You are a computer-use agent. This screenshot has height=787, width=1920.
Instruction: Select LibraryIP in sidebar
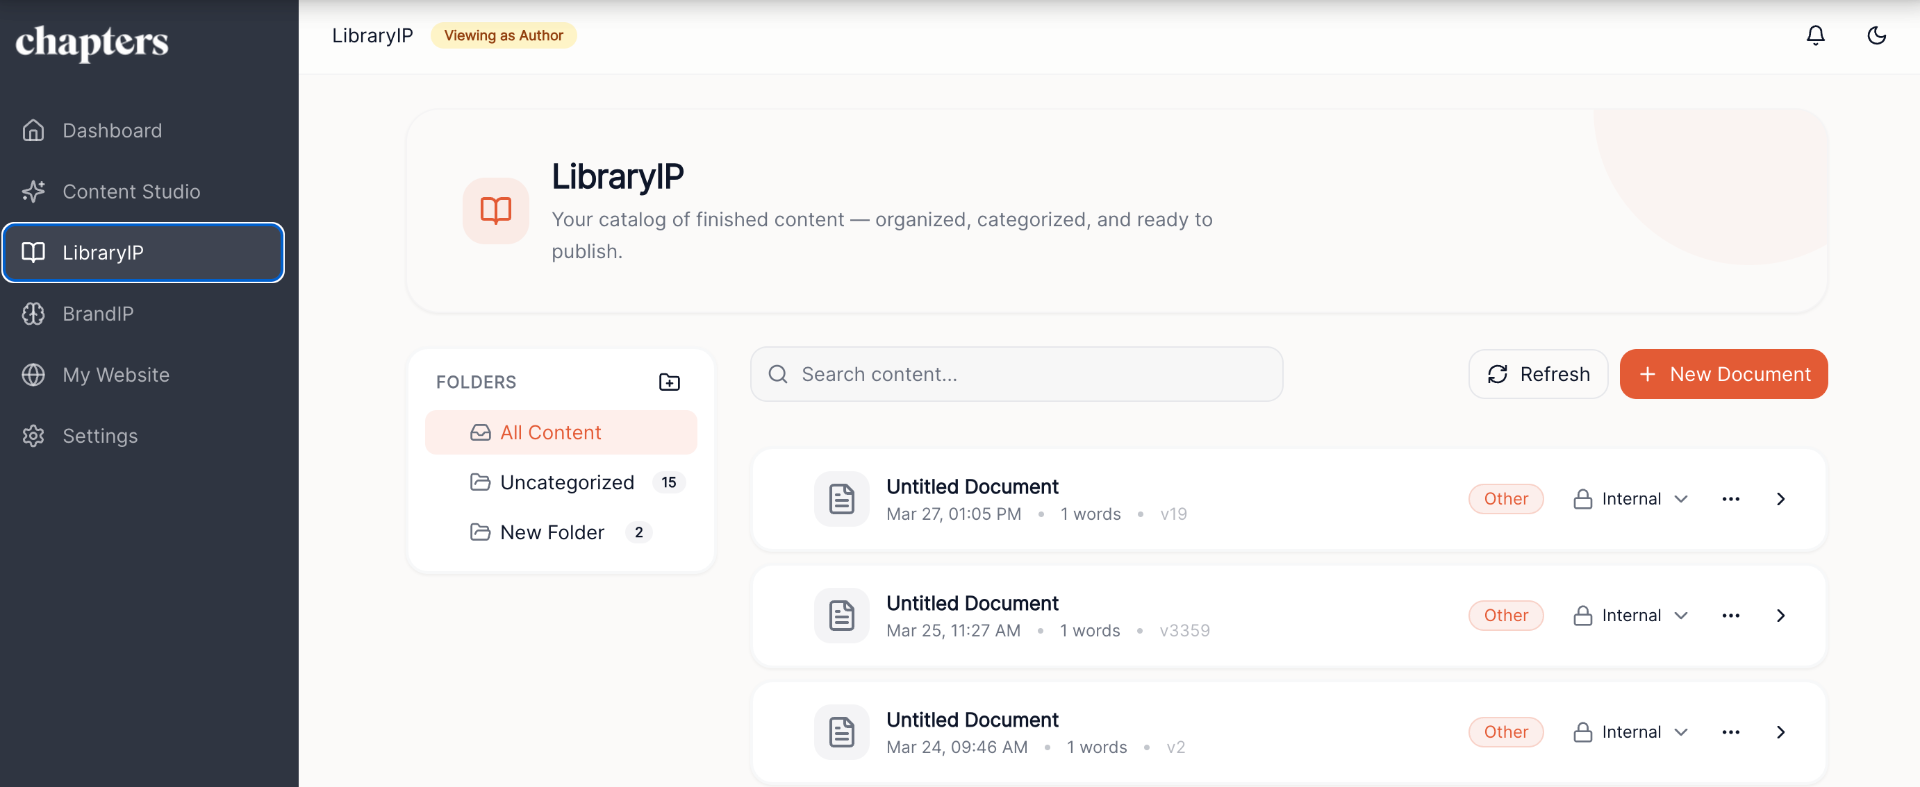143,252
